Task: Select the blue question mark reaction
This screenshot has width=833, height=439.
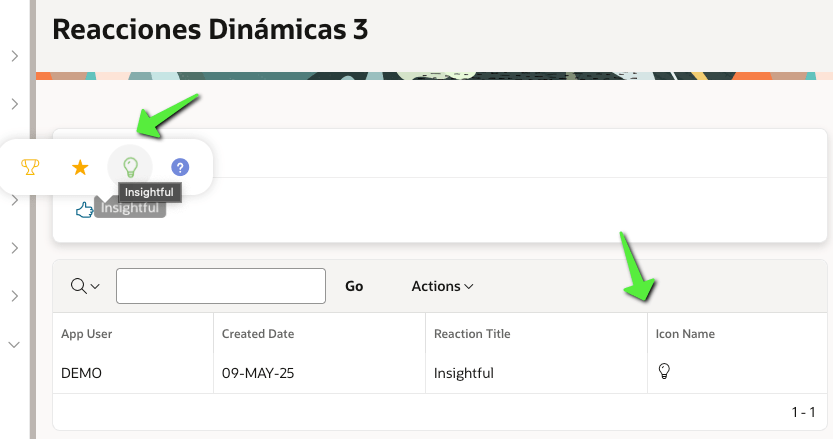Action: 180,167
